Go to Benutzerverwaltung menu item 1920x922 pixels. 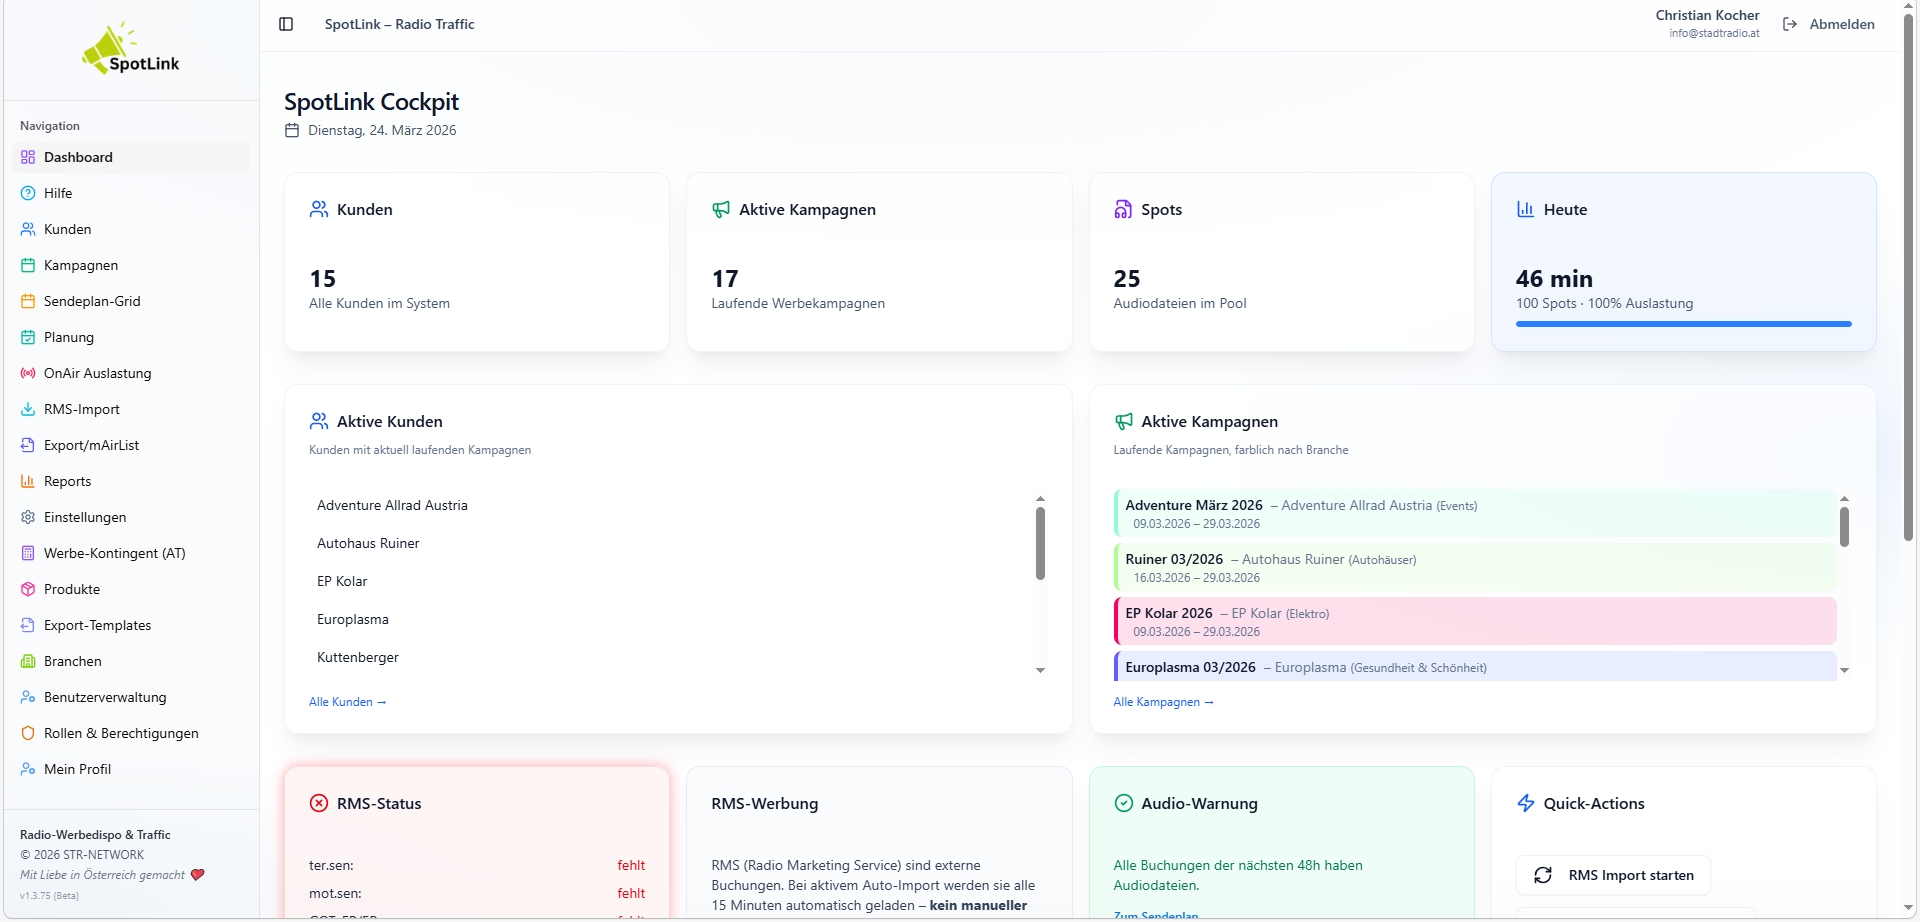(105, 697)
